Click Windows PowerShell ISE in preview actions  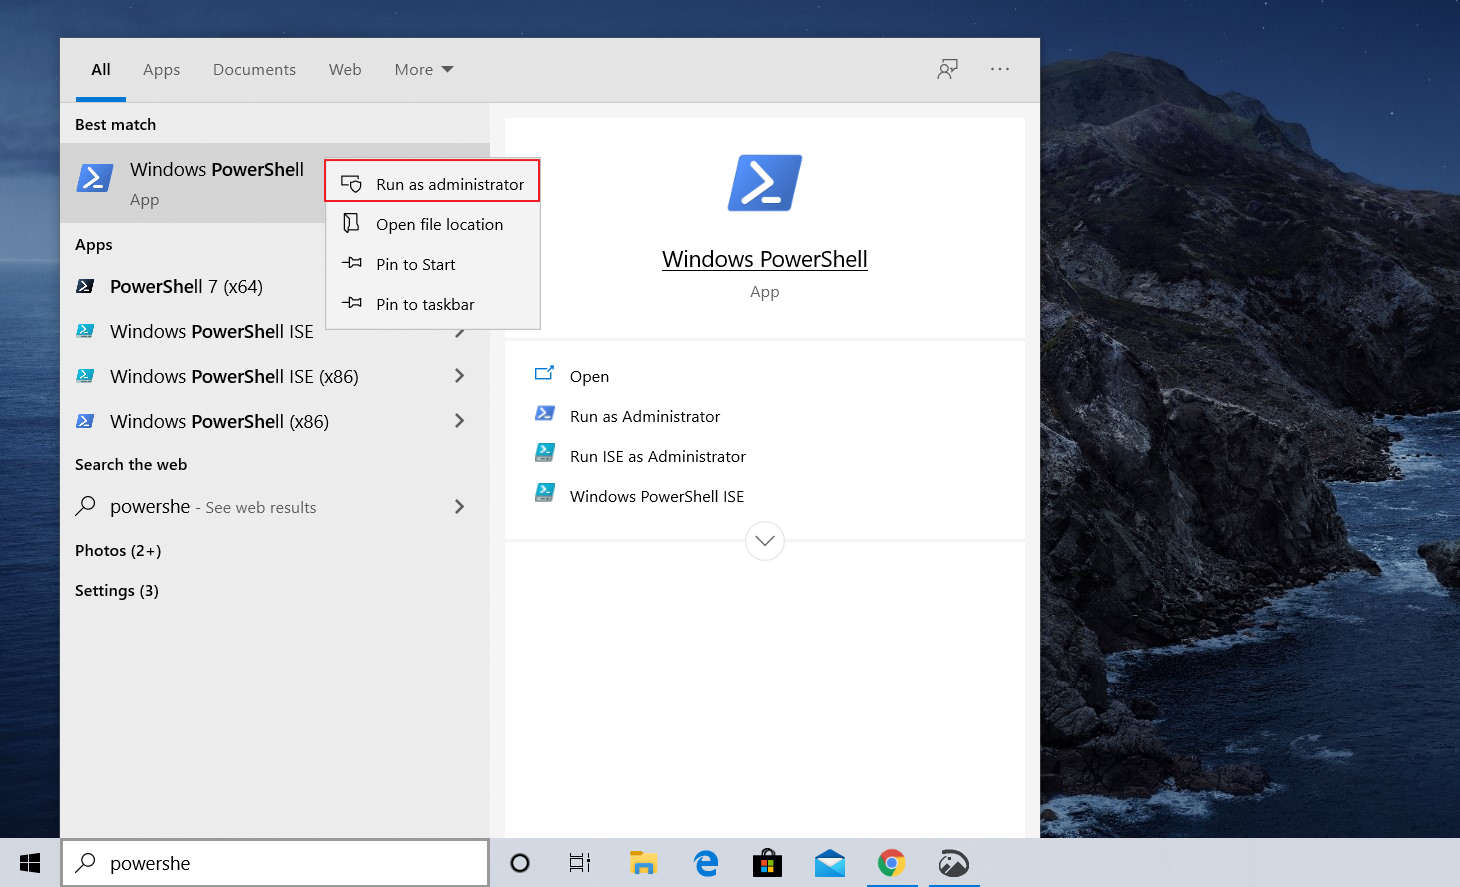point(657,496)
